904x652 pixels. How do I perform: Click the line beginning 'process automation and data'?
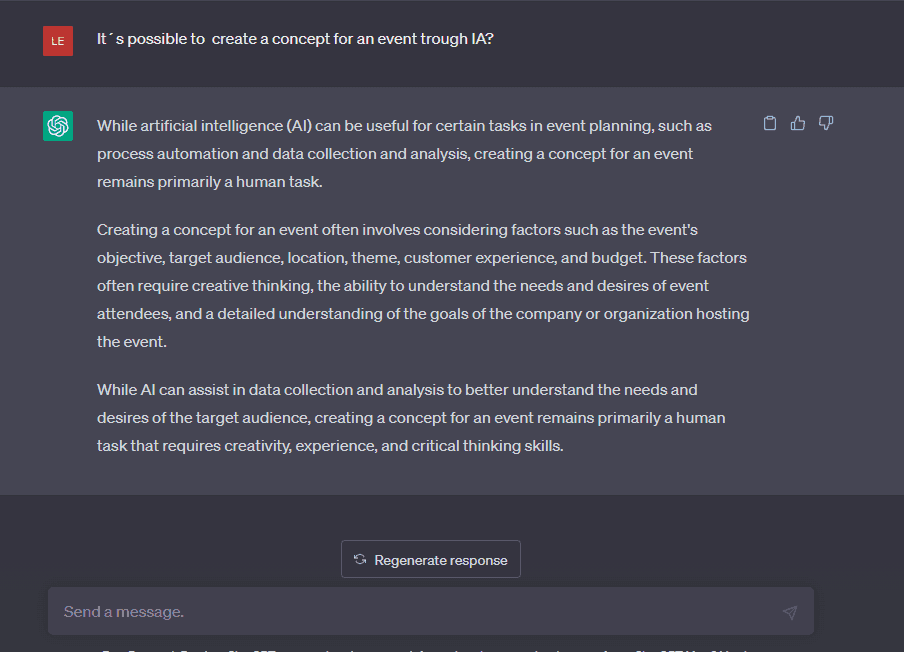(395, 154)
